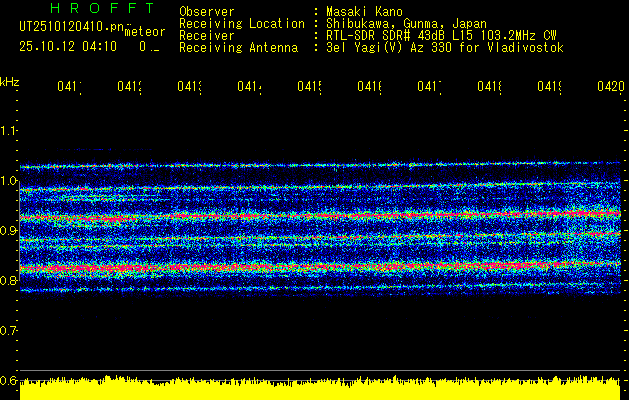Click the 0.8 kHz axis label
Screen dimensions: 629x400
pyautogui.click(x=9, y=281)
